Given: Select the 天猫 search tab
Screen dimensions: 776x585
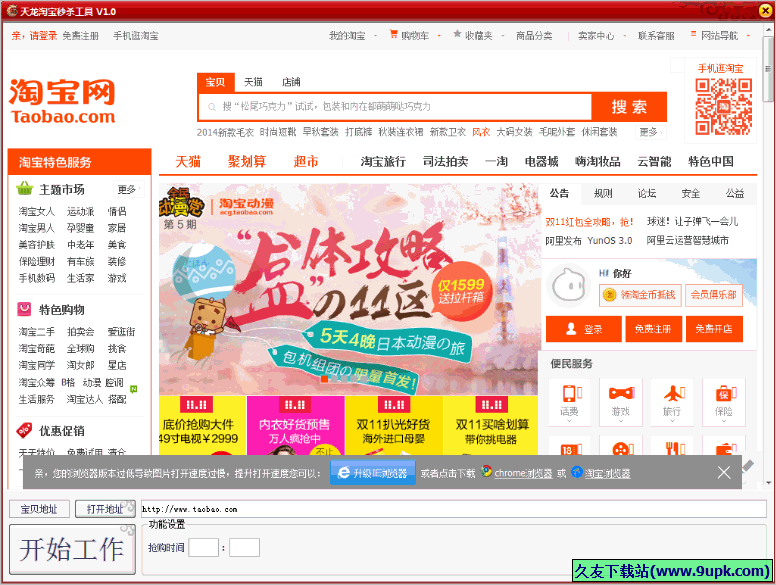Looking at the screenshot, I should tap(253, 82).
